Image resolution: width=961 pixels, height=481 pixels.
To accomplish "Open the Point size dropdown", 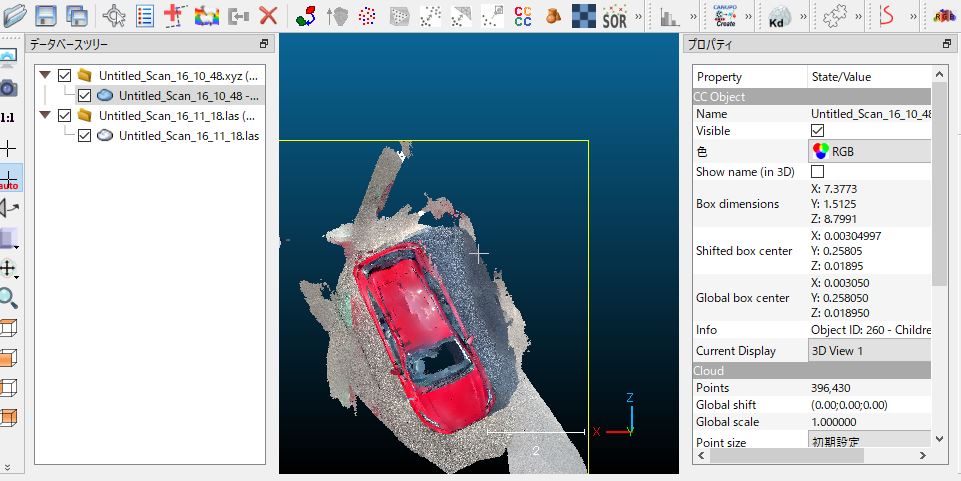I will 869,441.
